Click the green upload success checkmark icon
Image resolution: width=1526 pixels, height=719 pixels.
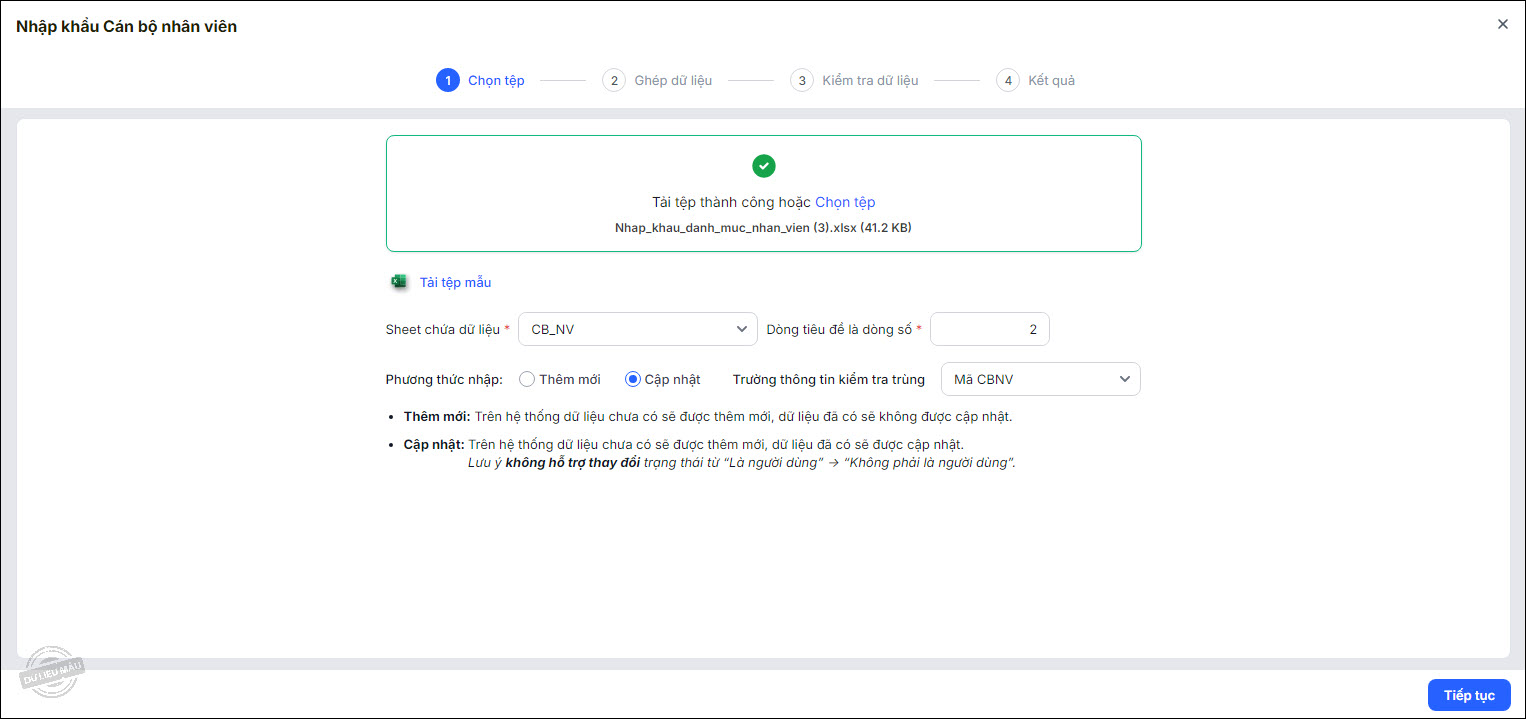click(x=764, y=166)
